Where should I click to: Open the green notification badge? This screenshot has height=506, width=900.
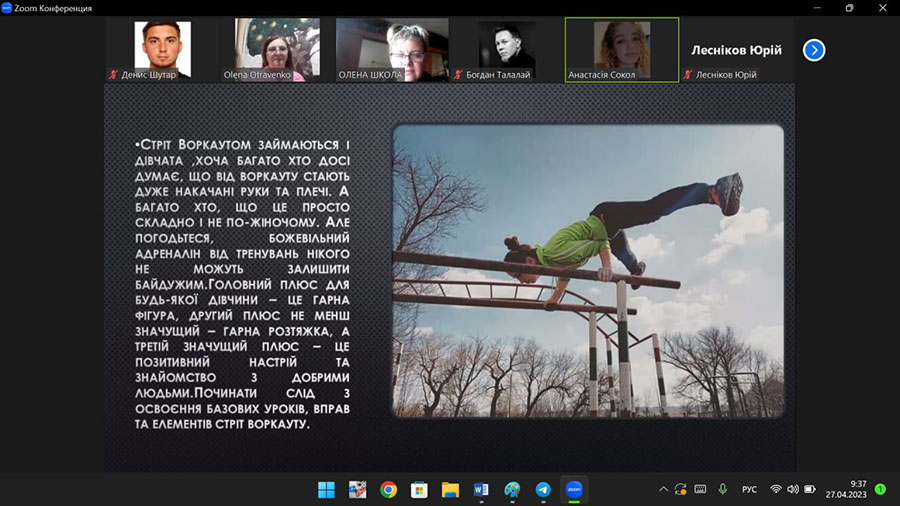tap(880, 489)
